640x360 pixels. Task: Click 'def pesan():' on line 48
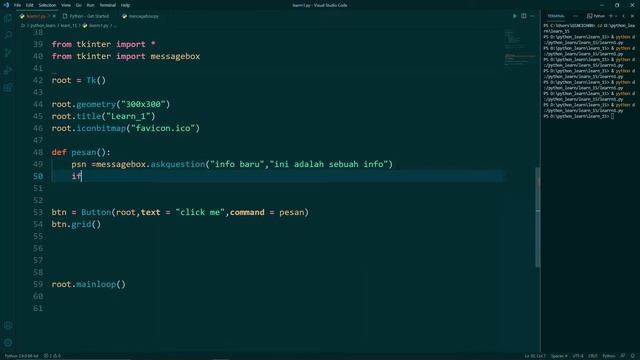point(81,152)
